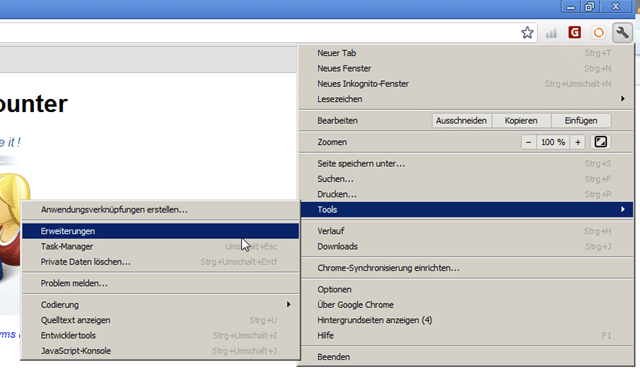Expand the Codierung submenu
The width and height of the screenshot is (640, 373).
160,305
